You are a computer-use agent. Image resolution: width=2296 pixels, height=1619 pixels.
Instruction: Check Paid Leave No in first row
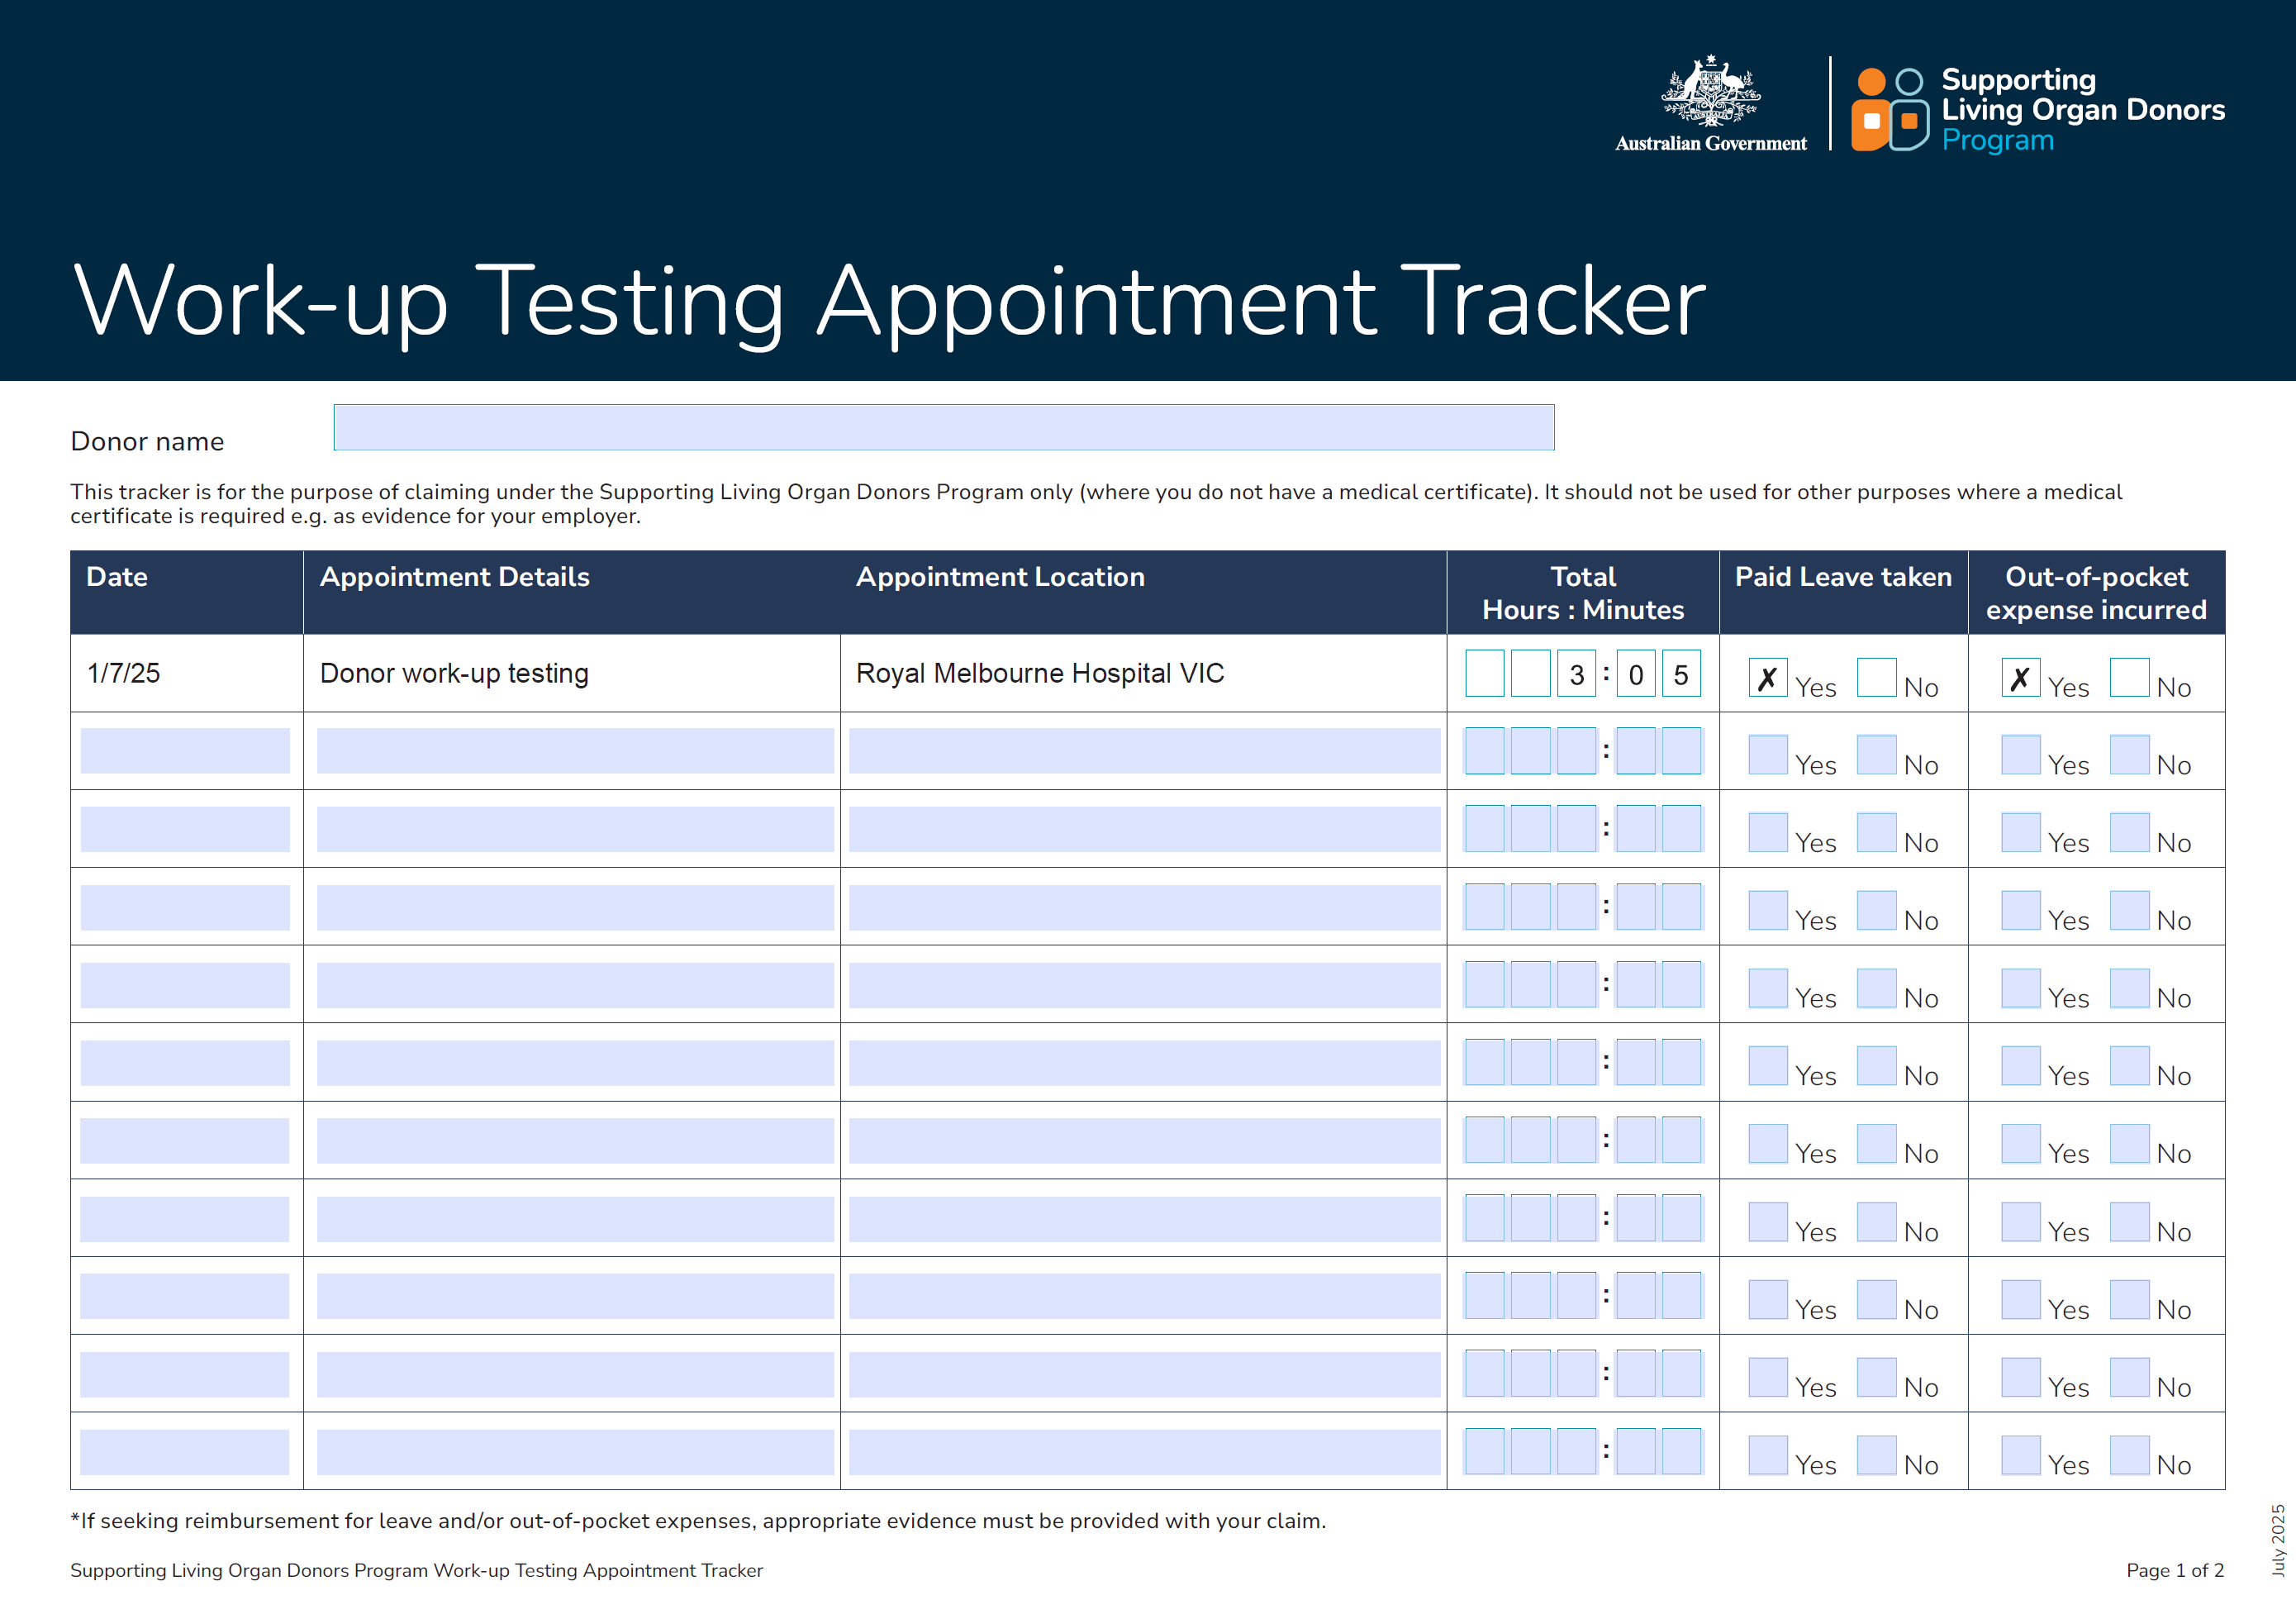(x=1876, y=678)
